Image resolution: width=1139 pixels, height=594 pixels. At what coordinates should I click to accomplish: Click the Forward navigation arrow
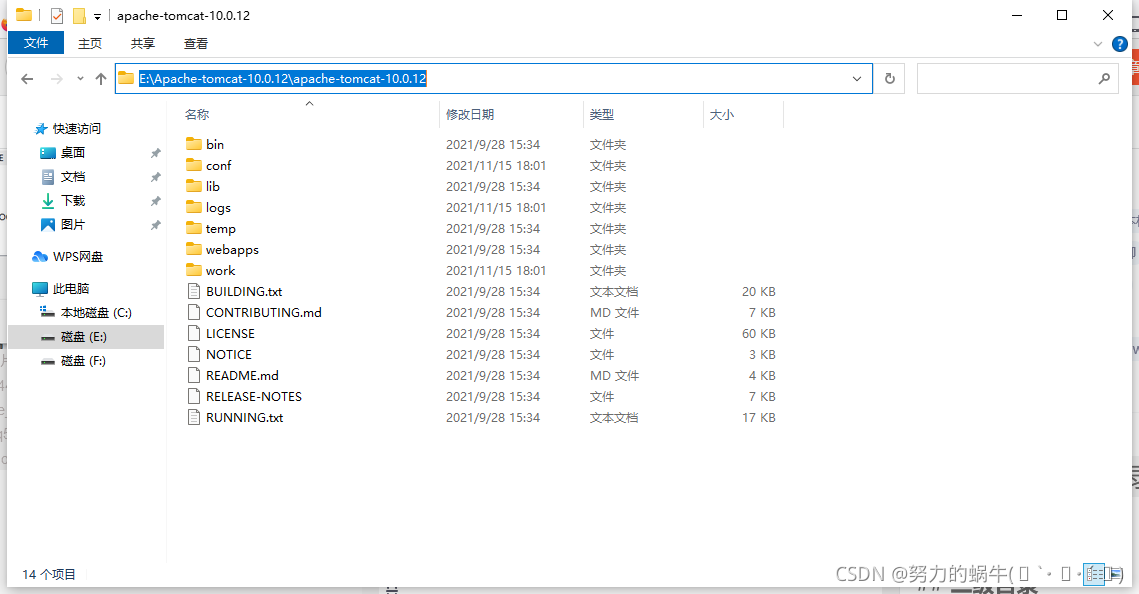pyautogui.click(x=56, y=79)
